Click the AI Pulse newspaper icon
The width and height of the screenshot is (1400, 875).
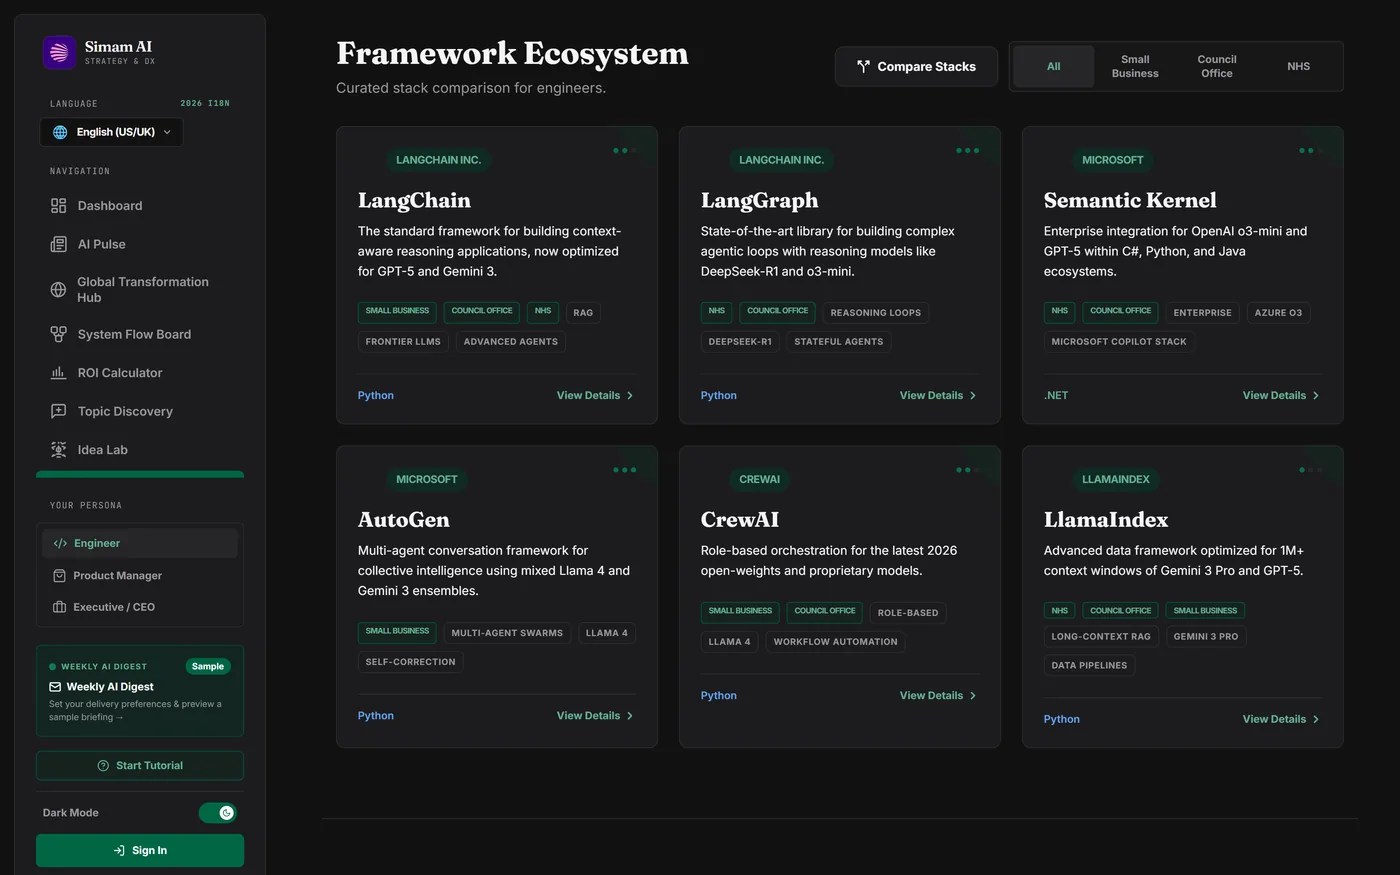click(58, 244)
